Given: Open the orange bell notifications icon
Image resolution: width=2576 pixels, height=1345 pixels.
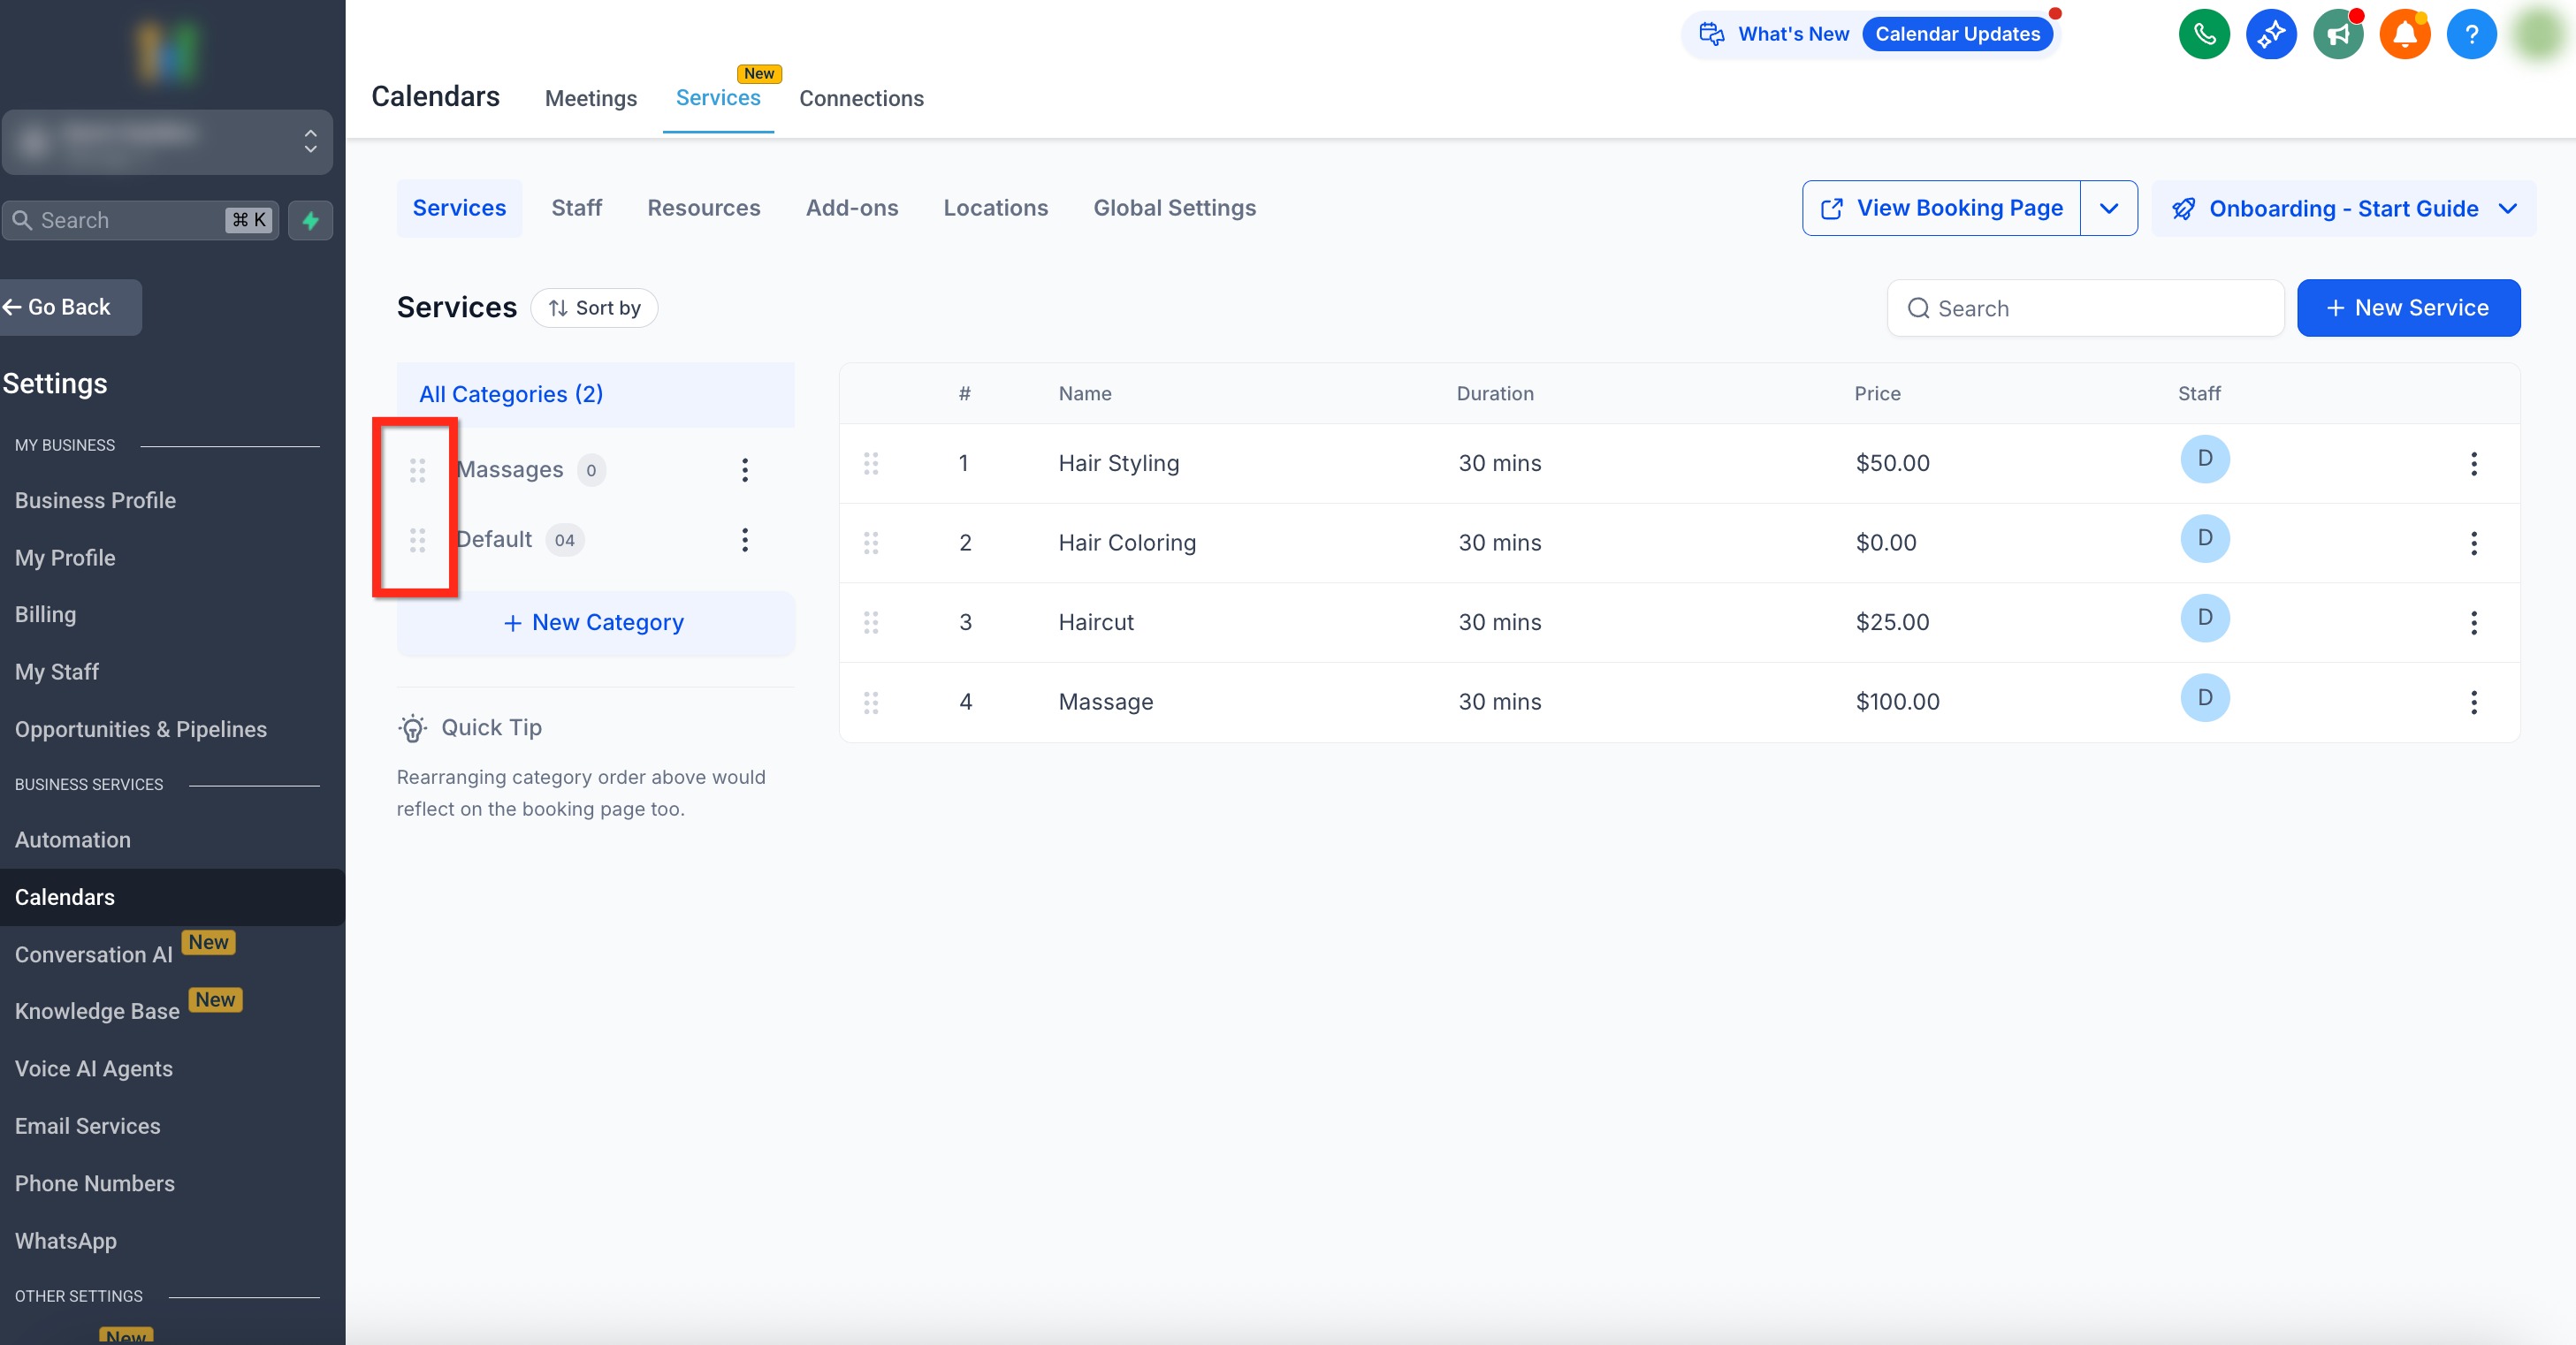Looking at the screenshot, I should point(2404,35).
